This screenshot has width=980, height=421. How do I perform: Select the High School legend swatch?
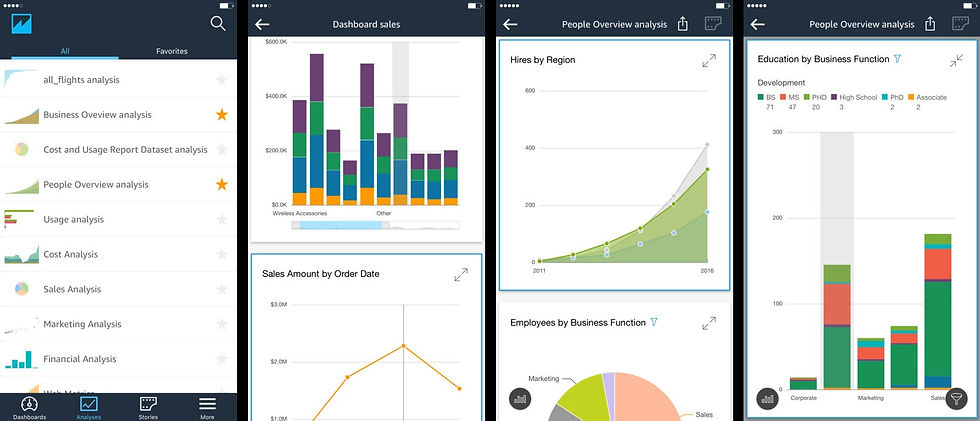click(834, 97)
